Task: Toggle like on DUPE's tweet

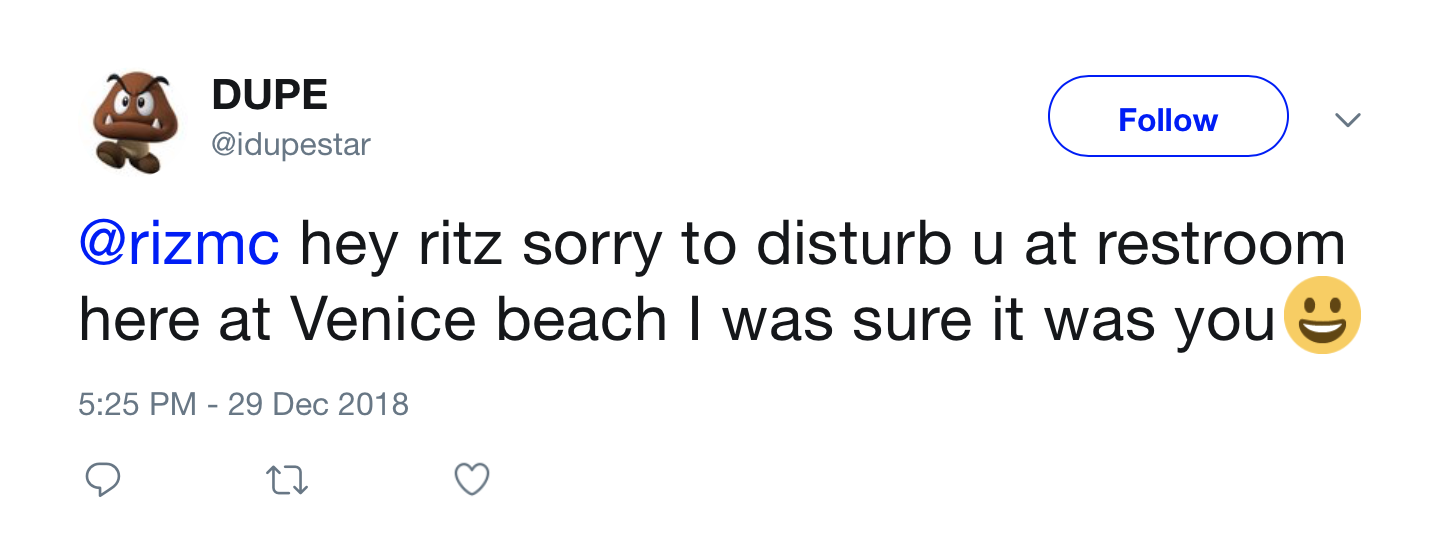Action: click(472, 480)
